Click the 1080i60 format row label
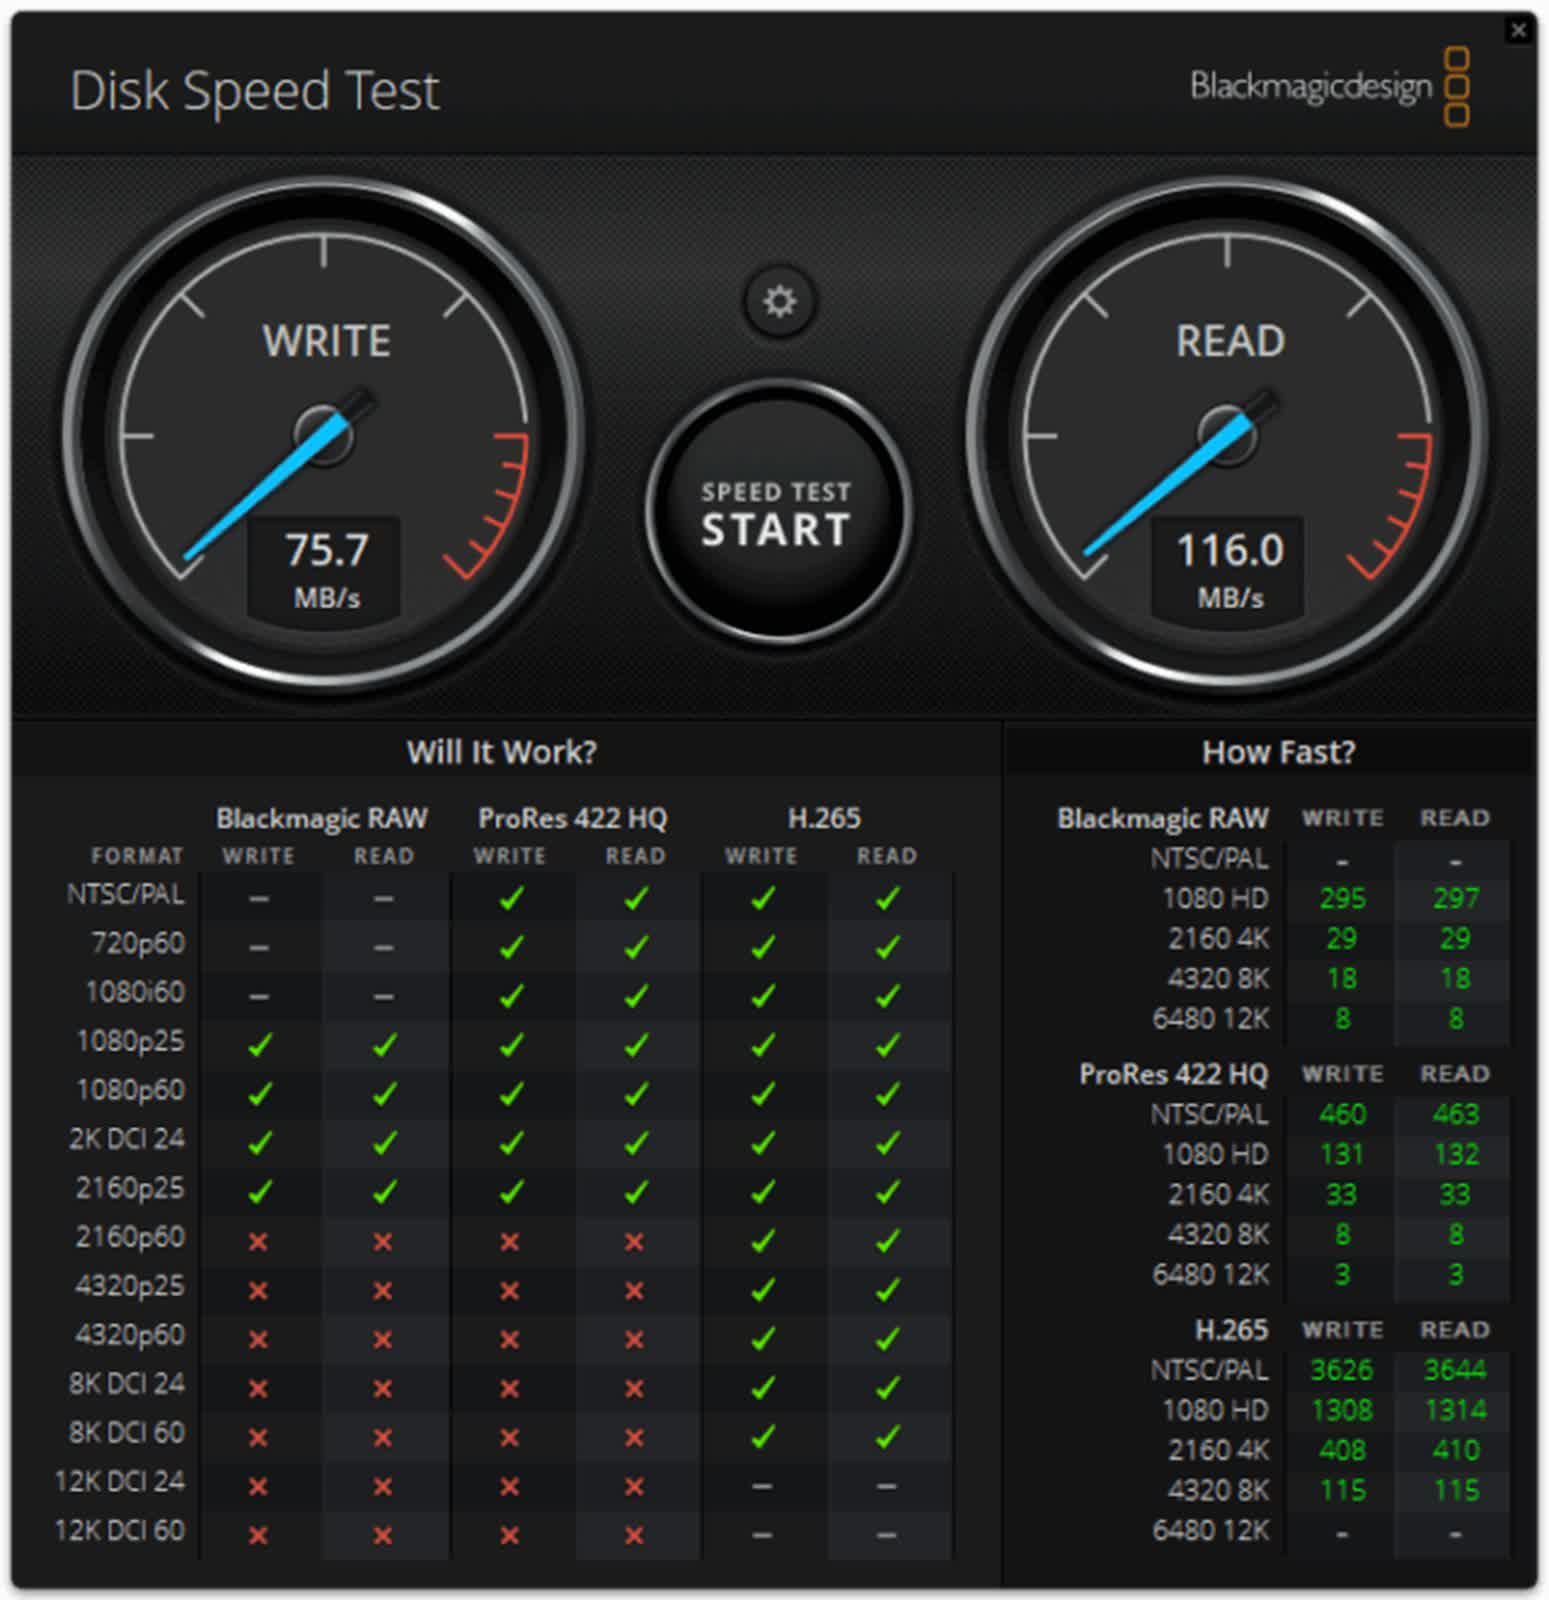The height and width of the screenshot is (1600, 1549). coord(135,992)
